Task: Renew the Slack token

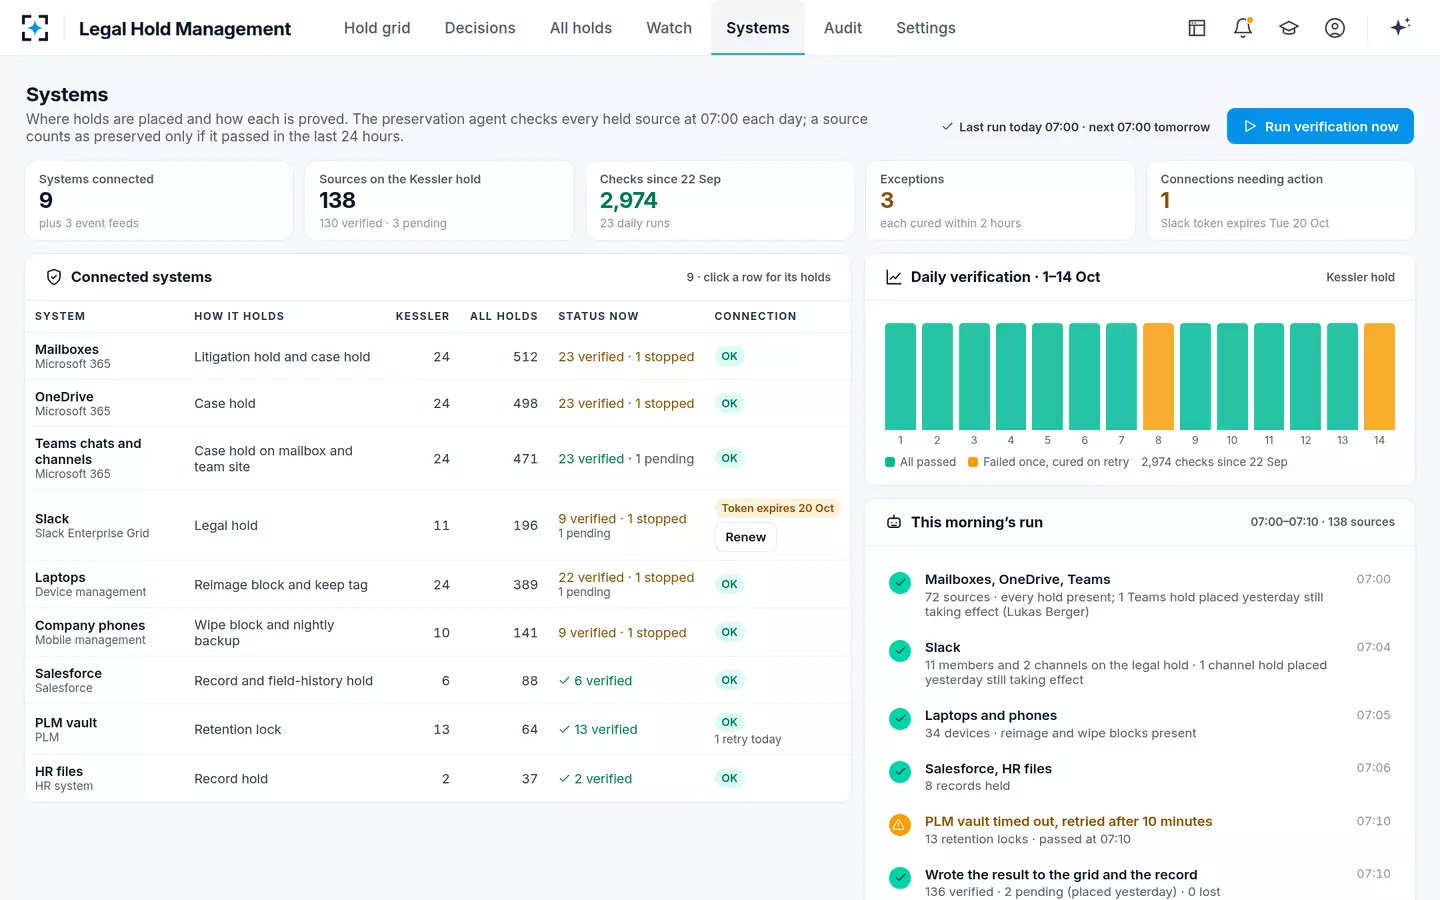Action: pos(746,537)
